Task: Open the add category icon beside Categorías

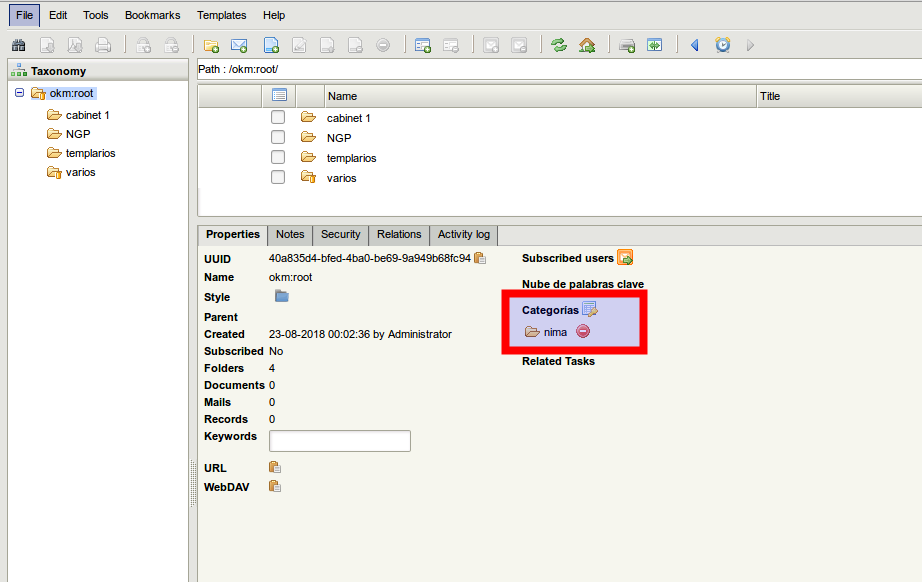Action: [x=589, y=310]
